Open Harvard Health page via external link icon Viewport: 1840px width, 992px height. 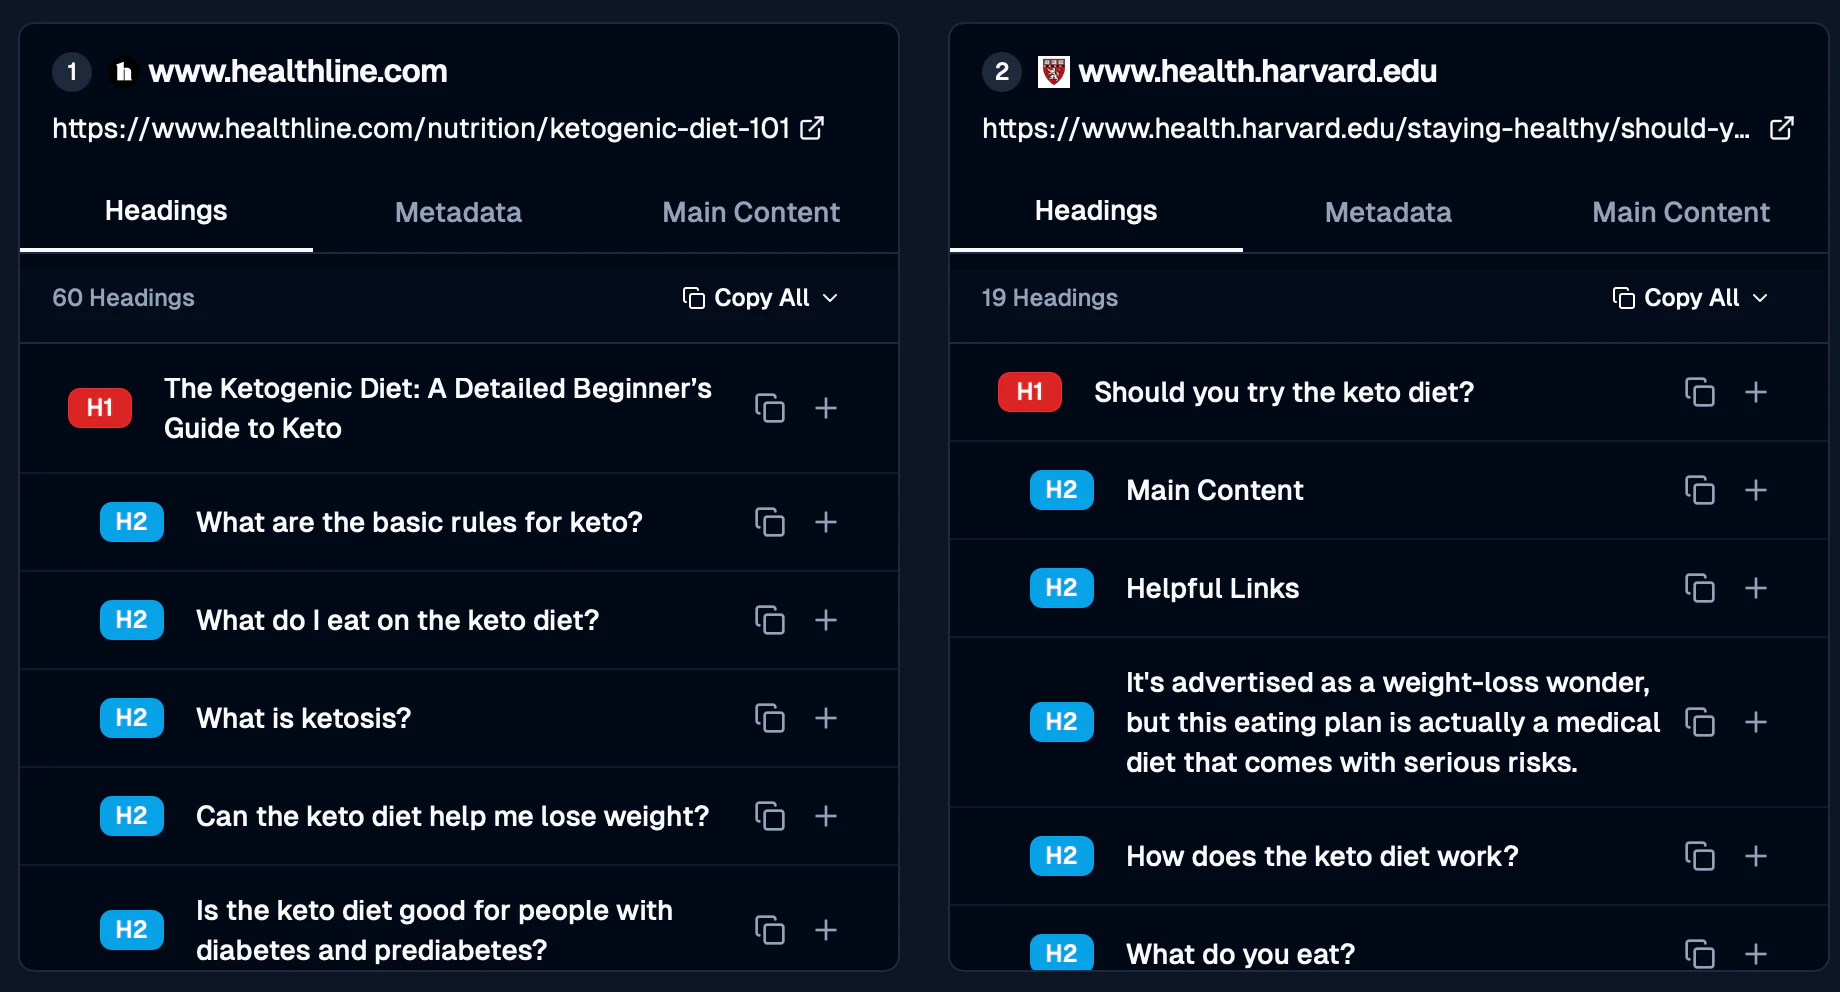[1783, 128]
